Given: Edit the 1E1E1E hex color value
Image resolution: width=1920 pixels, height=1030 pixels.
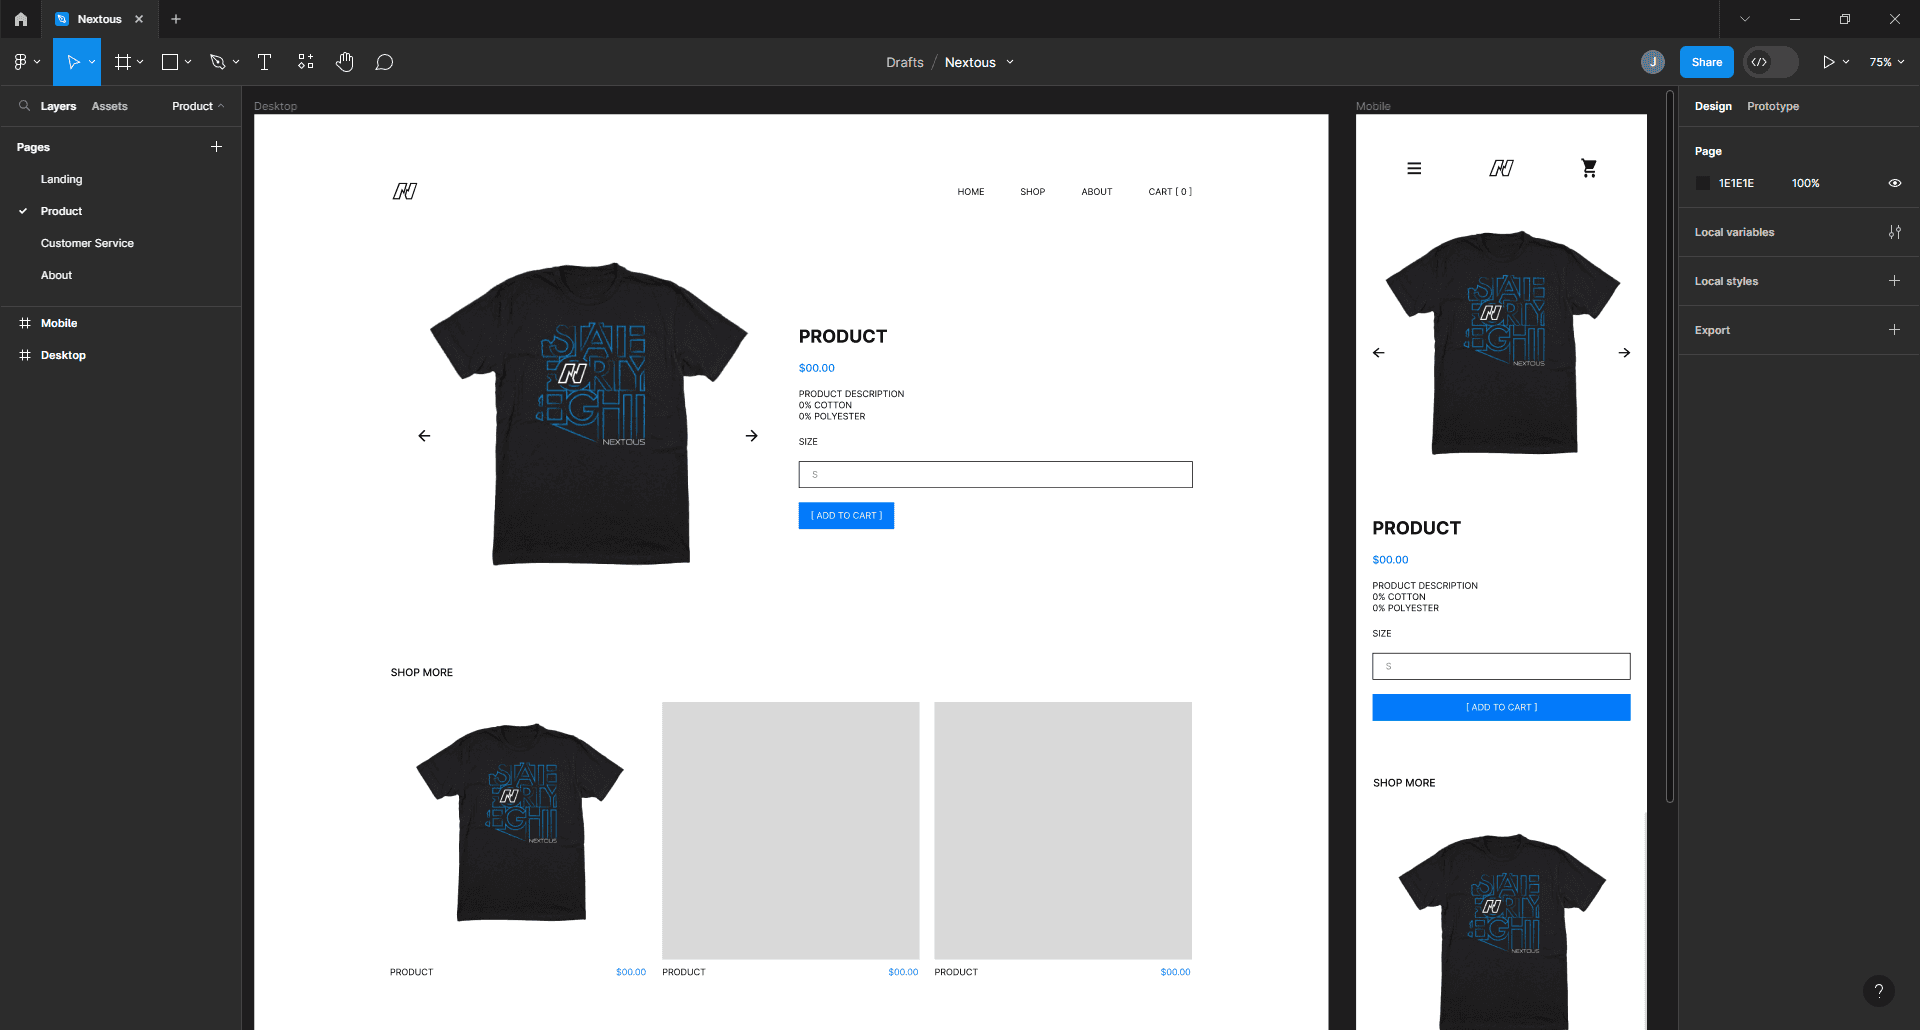Looking at the screenshot, I should (x=1737, y=183).
